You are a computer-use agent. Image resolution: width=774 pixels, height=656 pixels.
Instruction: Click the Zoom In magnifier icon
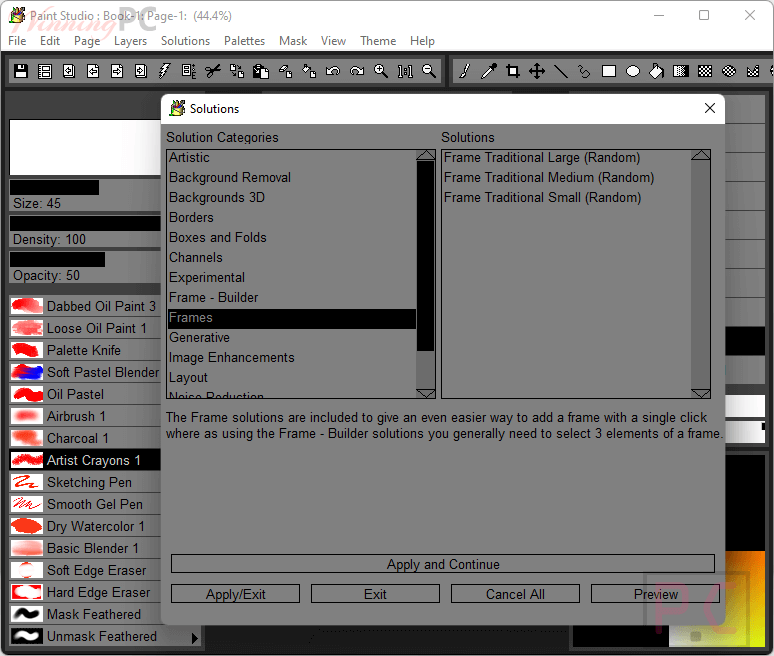pos(381,72)
